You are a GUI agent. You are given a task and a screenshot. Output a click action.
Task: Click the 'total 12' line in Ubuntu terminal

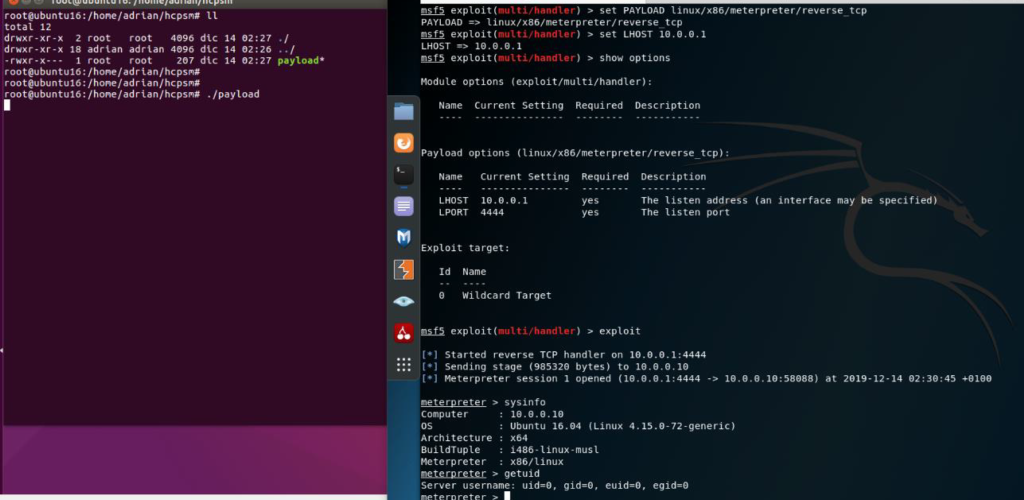(25, 27)
